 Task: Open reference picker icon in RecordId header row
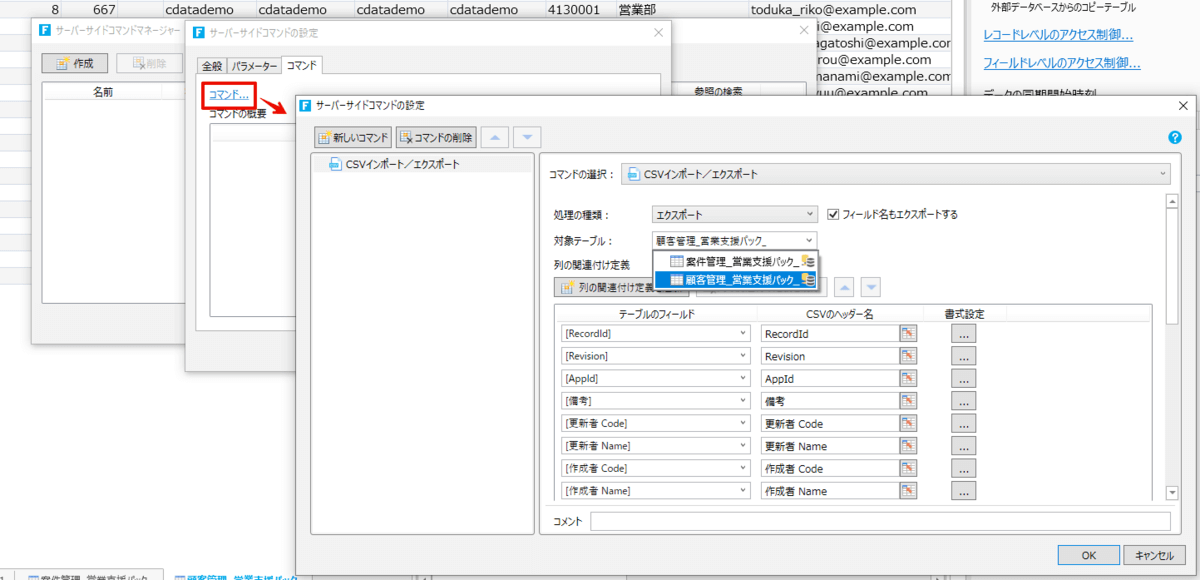point(908,334)
